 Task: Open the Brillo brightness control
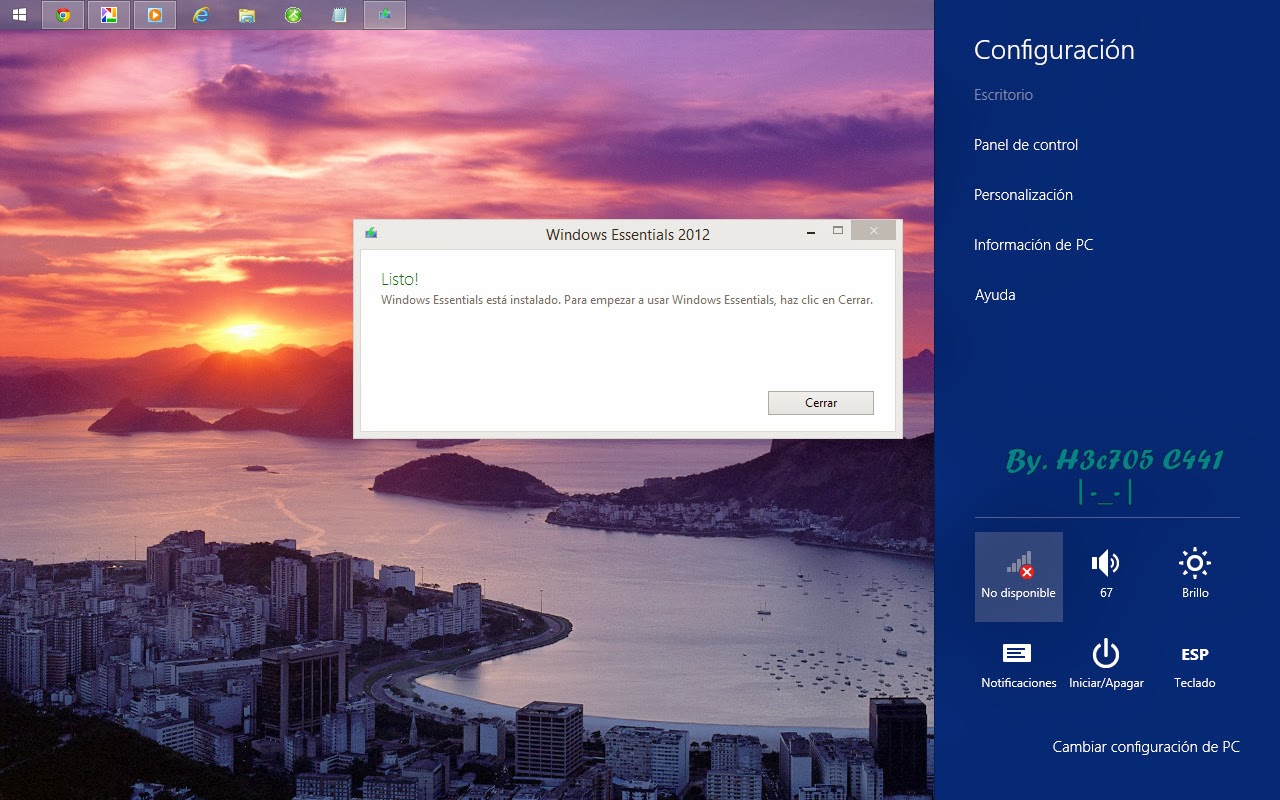[x=1195, y=577]
